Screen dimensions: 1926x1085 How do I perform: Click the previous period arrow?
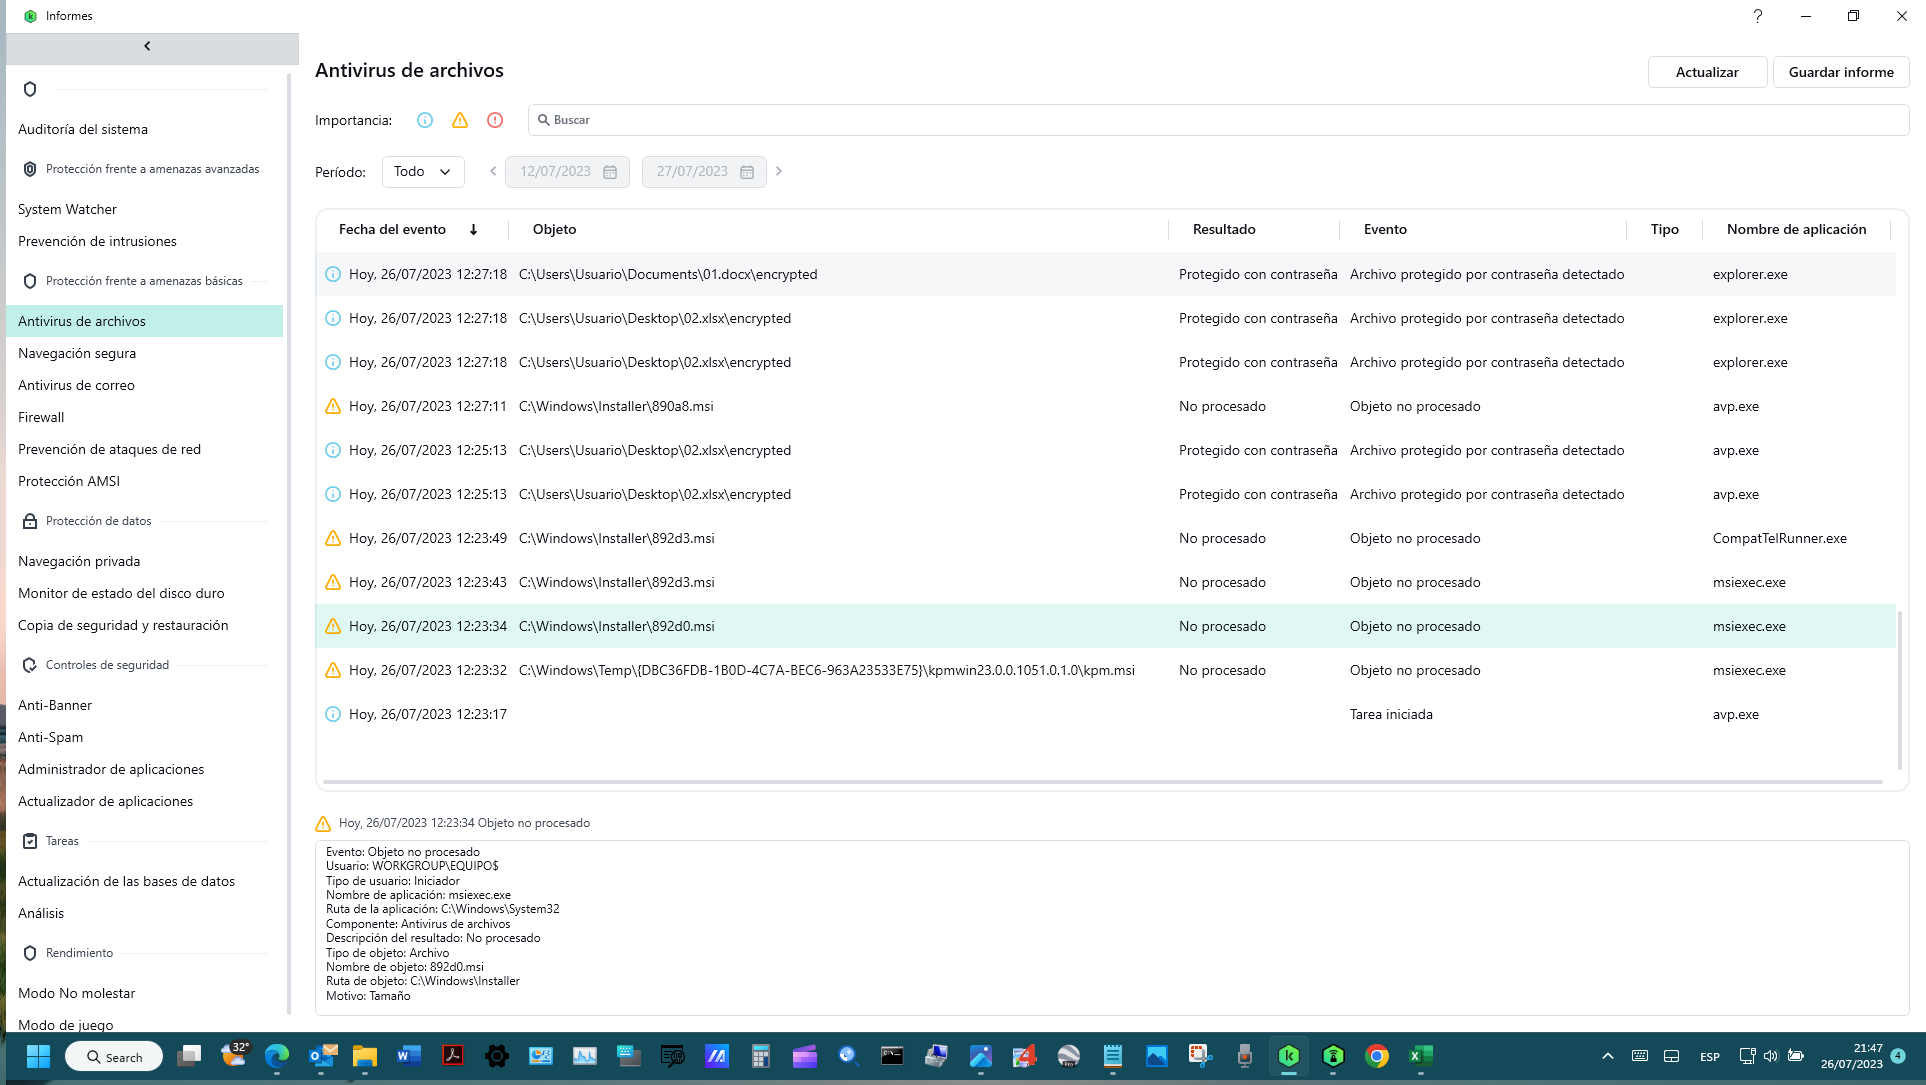coord(493,171)
